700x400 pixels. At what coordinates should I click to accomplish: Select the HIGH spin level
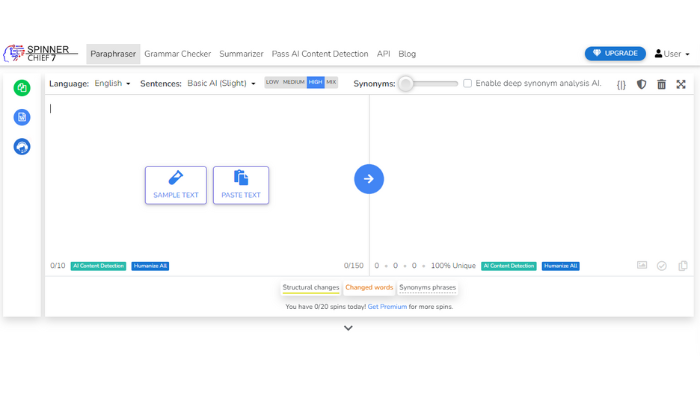click(316, 82)
